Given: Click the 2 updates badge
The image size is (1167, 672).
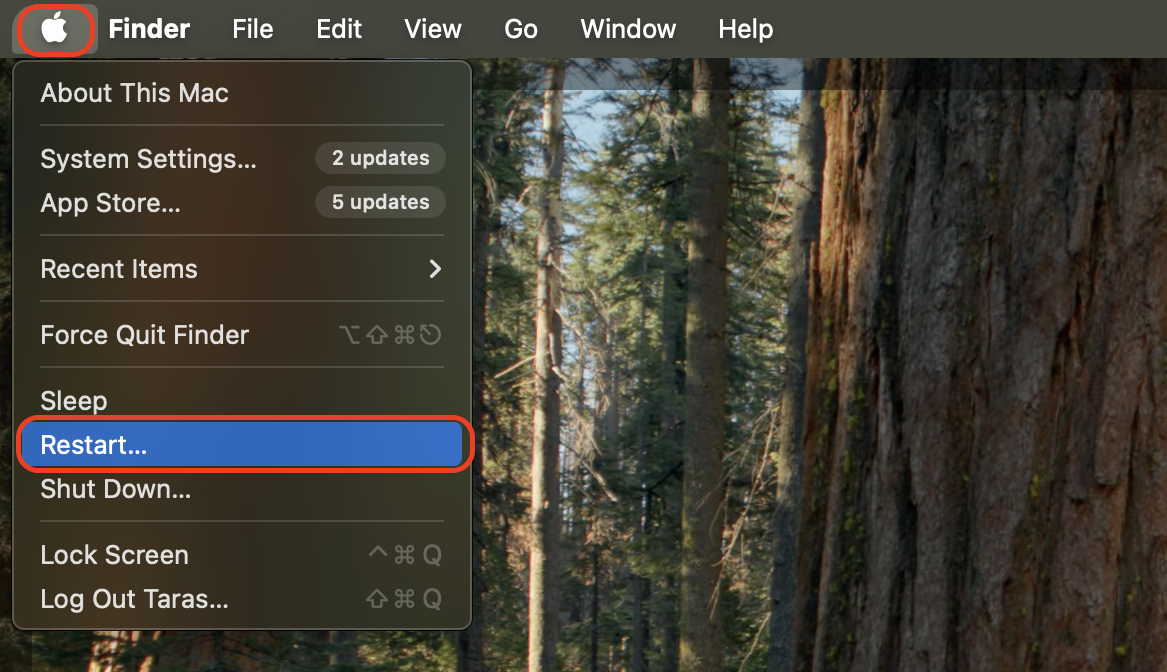Looking at the screenshot, I should point(380,158).
